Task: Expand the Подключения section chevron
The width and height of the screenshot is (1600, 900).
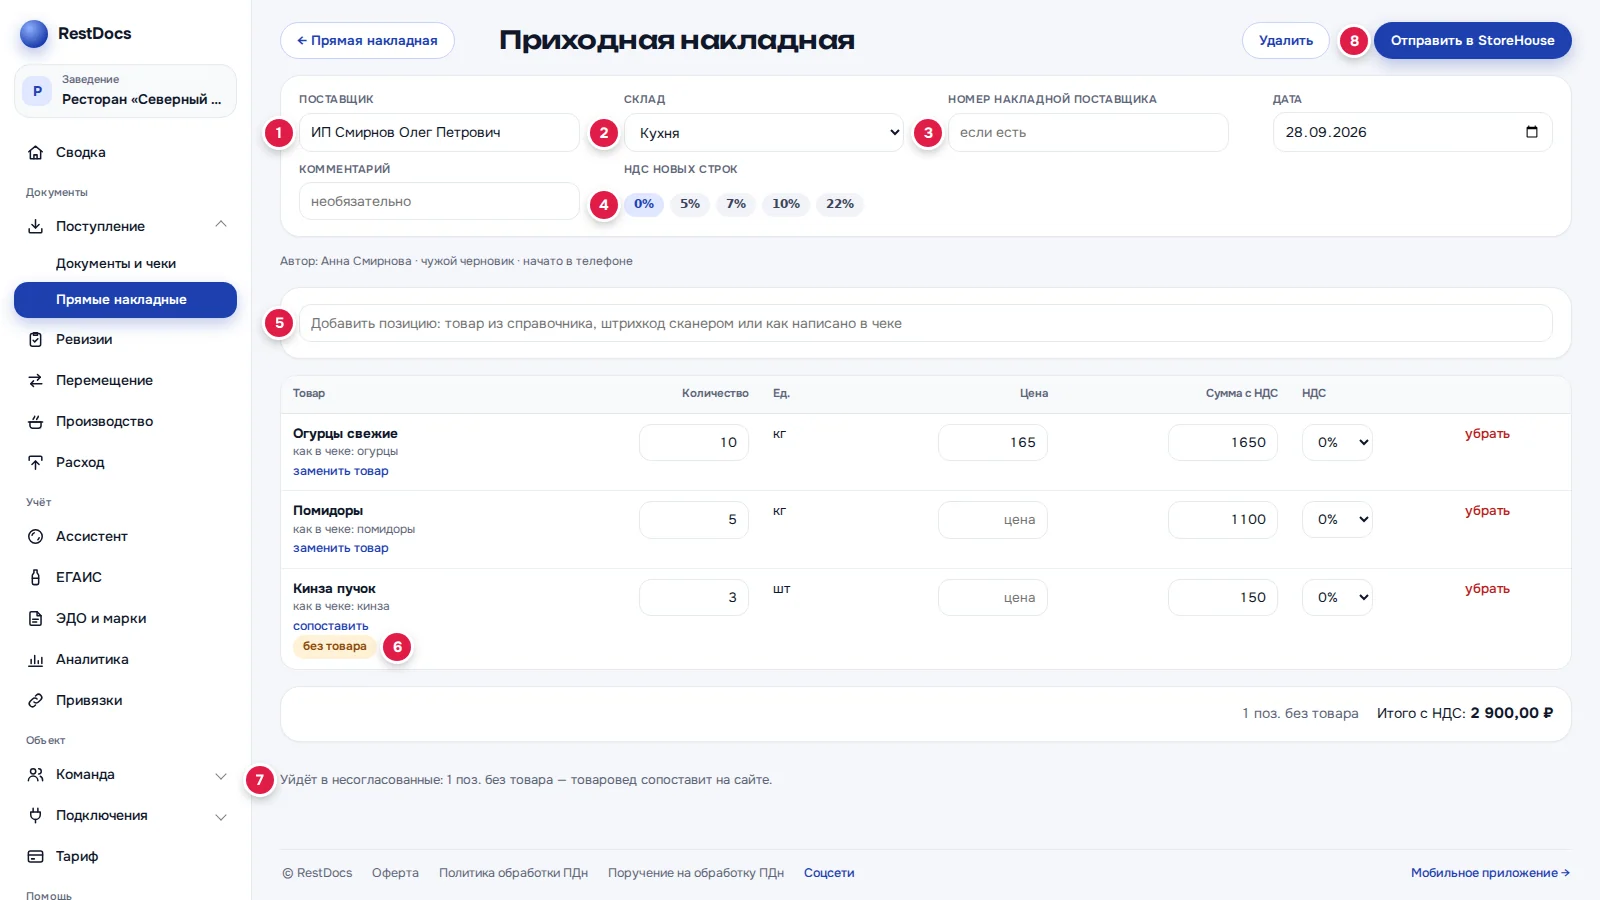Action: point(221,816)
